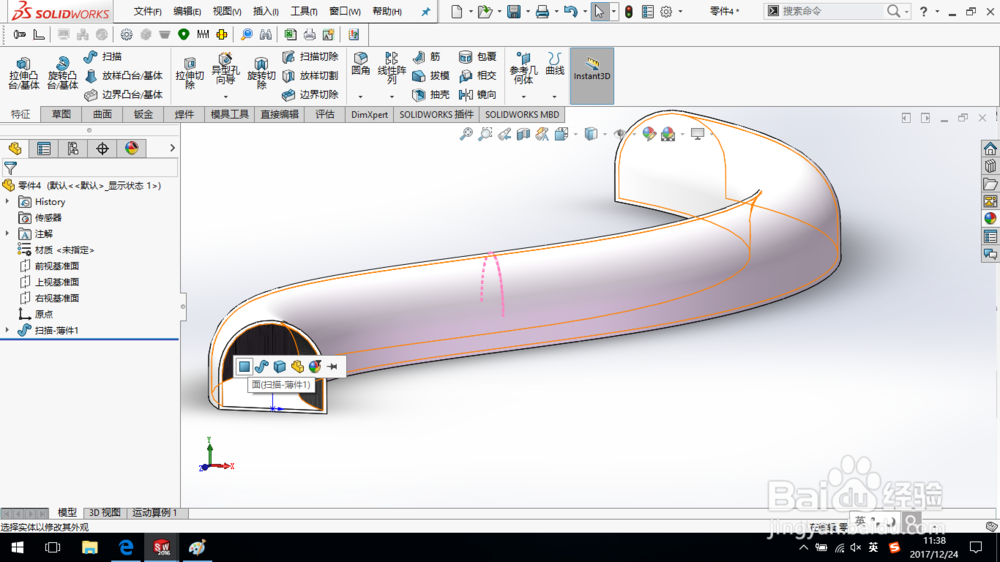Open the dropdown arrow under 圆角 (Fillet)
Screen dimensions: 1000x562
(x=360, y=97)
